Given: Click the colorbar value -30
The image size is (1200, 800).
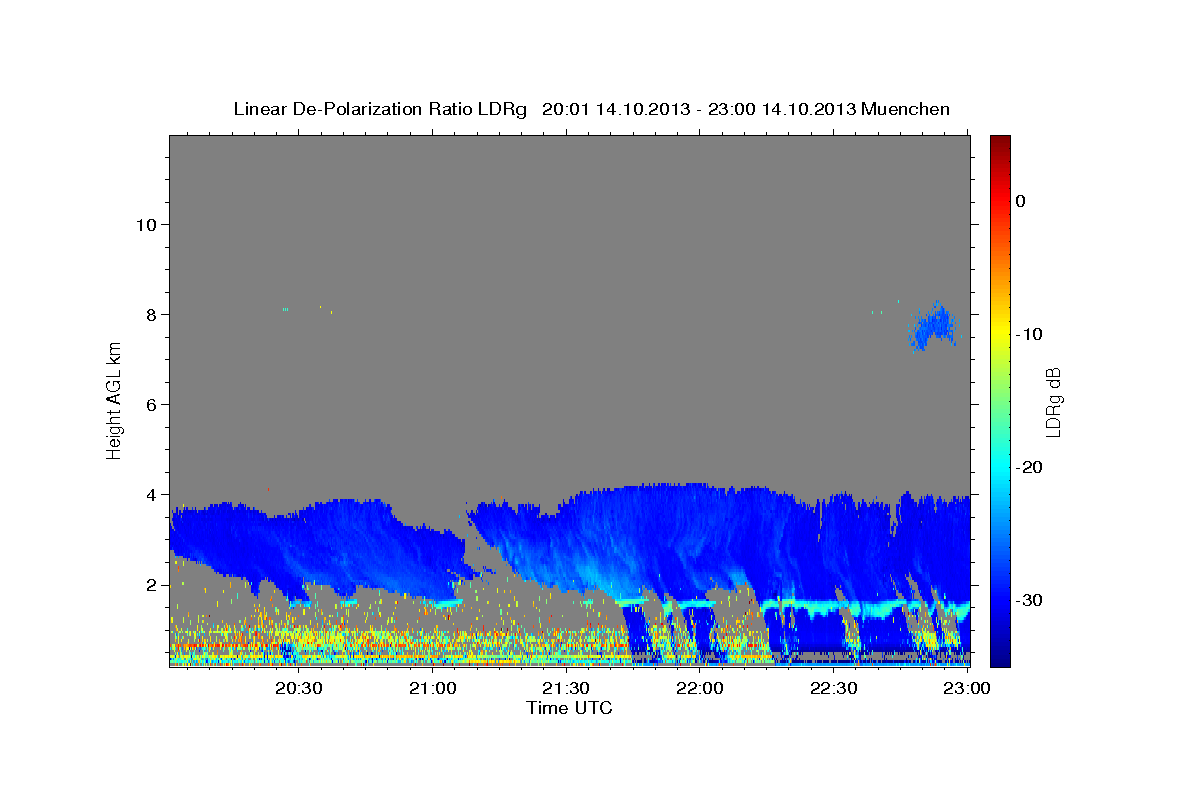Looking at the screenshot, I should 1030,600.
